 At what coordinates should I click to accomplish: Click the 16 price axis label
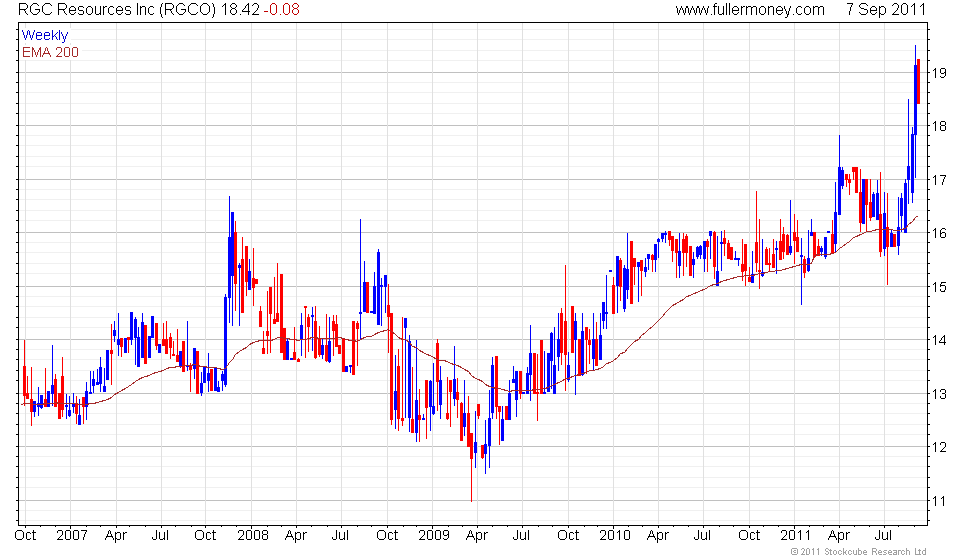[x=939, y=233]
